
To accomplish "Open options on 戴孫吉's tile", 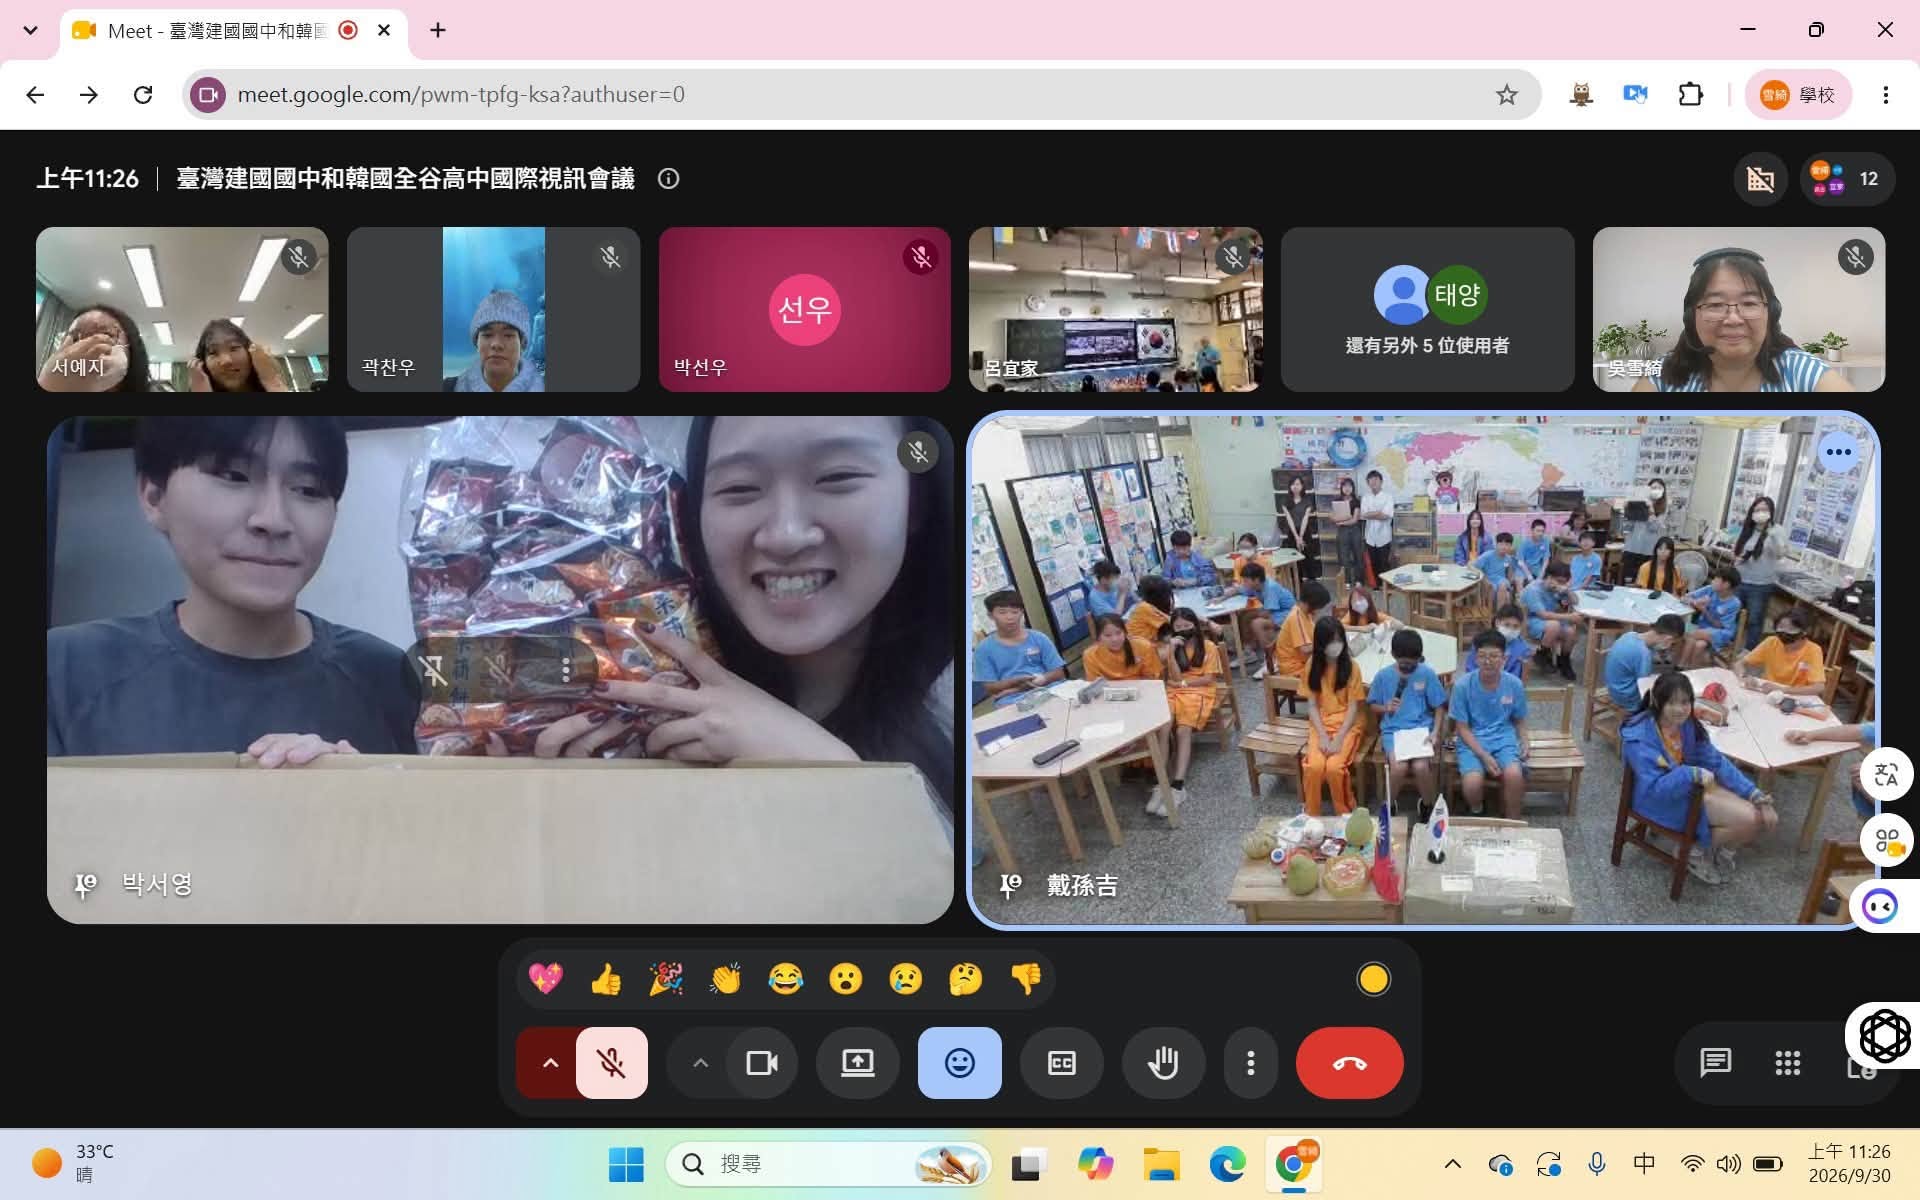I will tap(1838, 452).
